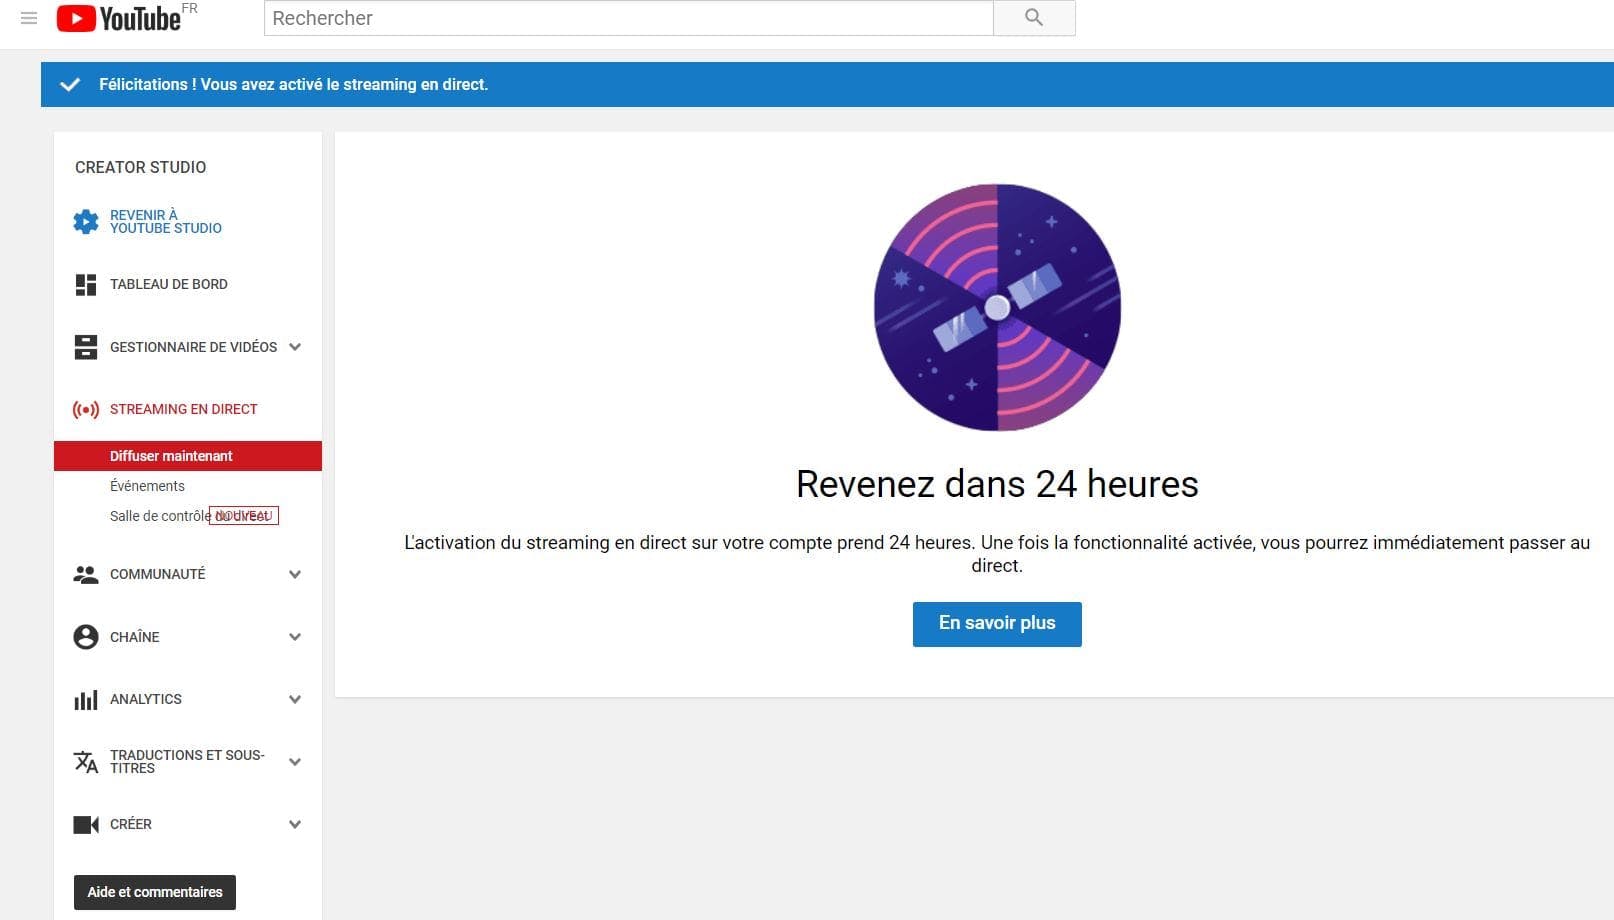This screenshot has height=920, width=1614.
Task: Open Tableau de bord
Action: click(169, 284)
